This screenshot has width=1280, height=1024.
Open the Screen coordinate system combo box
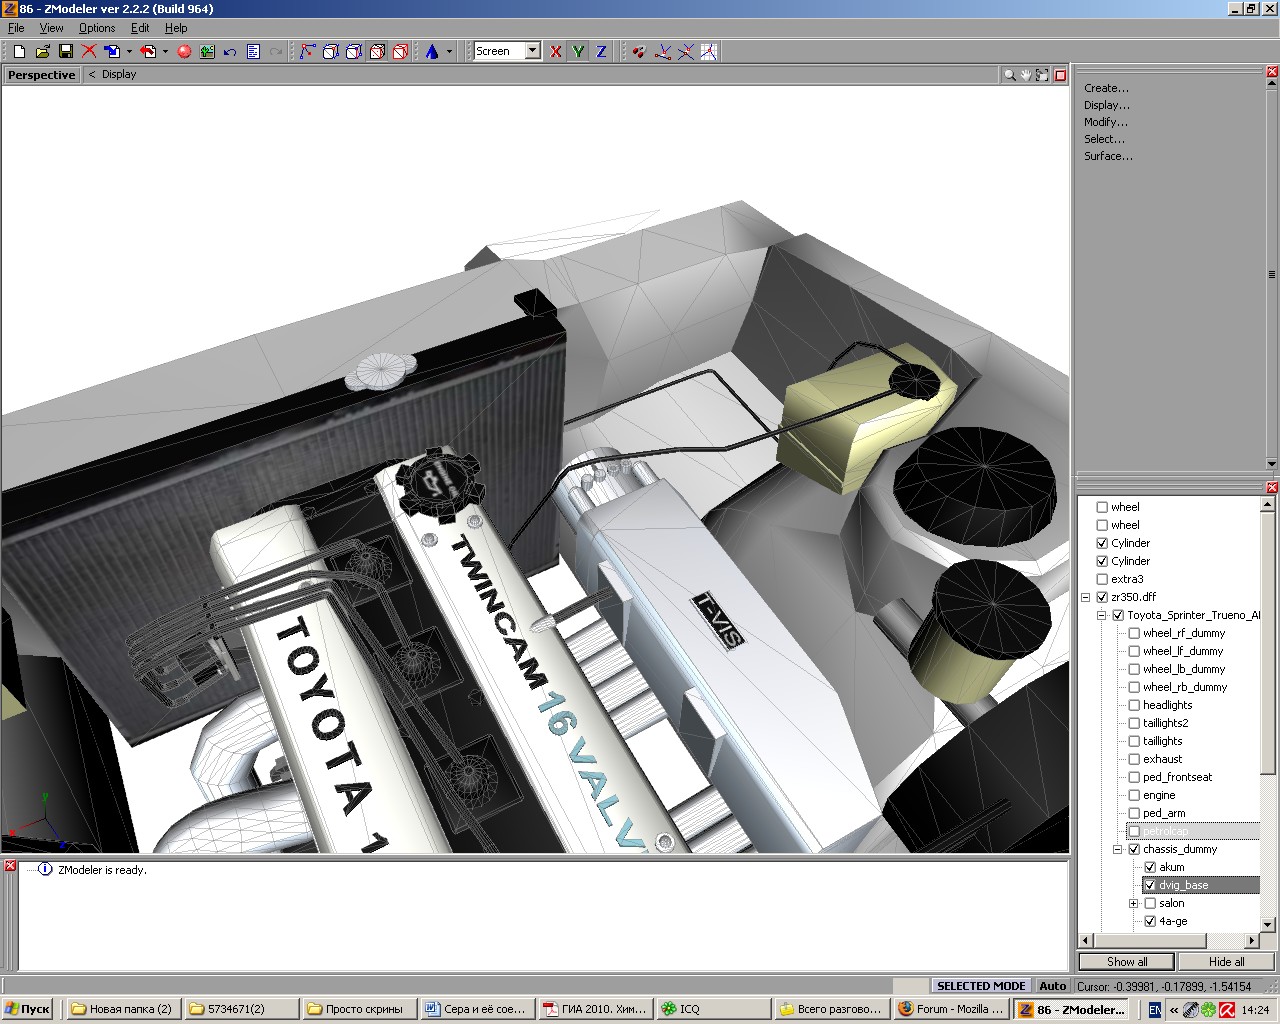coord(507,51)
